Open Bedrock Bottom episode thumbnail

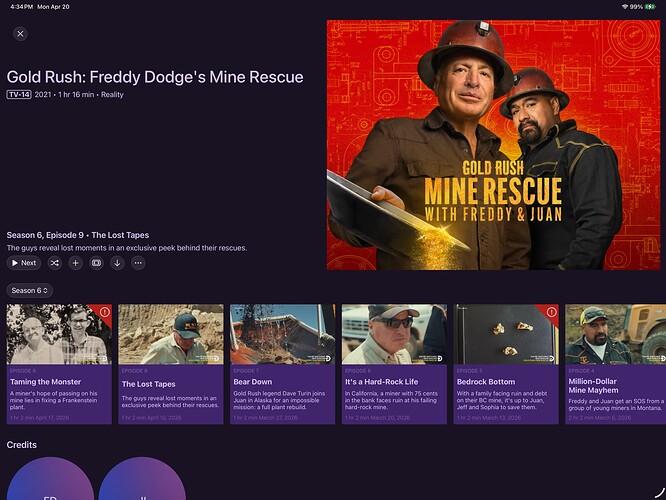click(x=506, y=334)
